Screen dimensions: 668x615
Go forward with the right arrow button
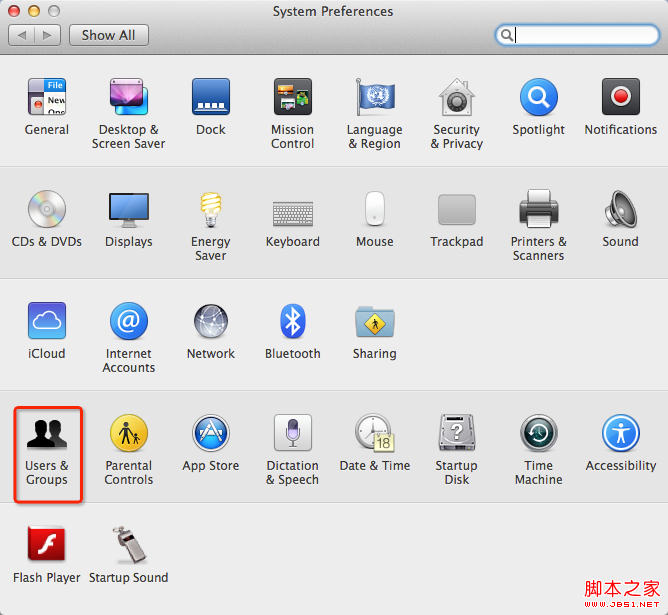pyautogui.click(x=47, y=35)
